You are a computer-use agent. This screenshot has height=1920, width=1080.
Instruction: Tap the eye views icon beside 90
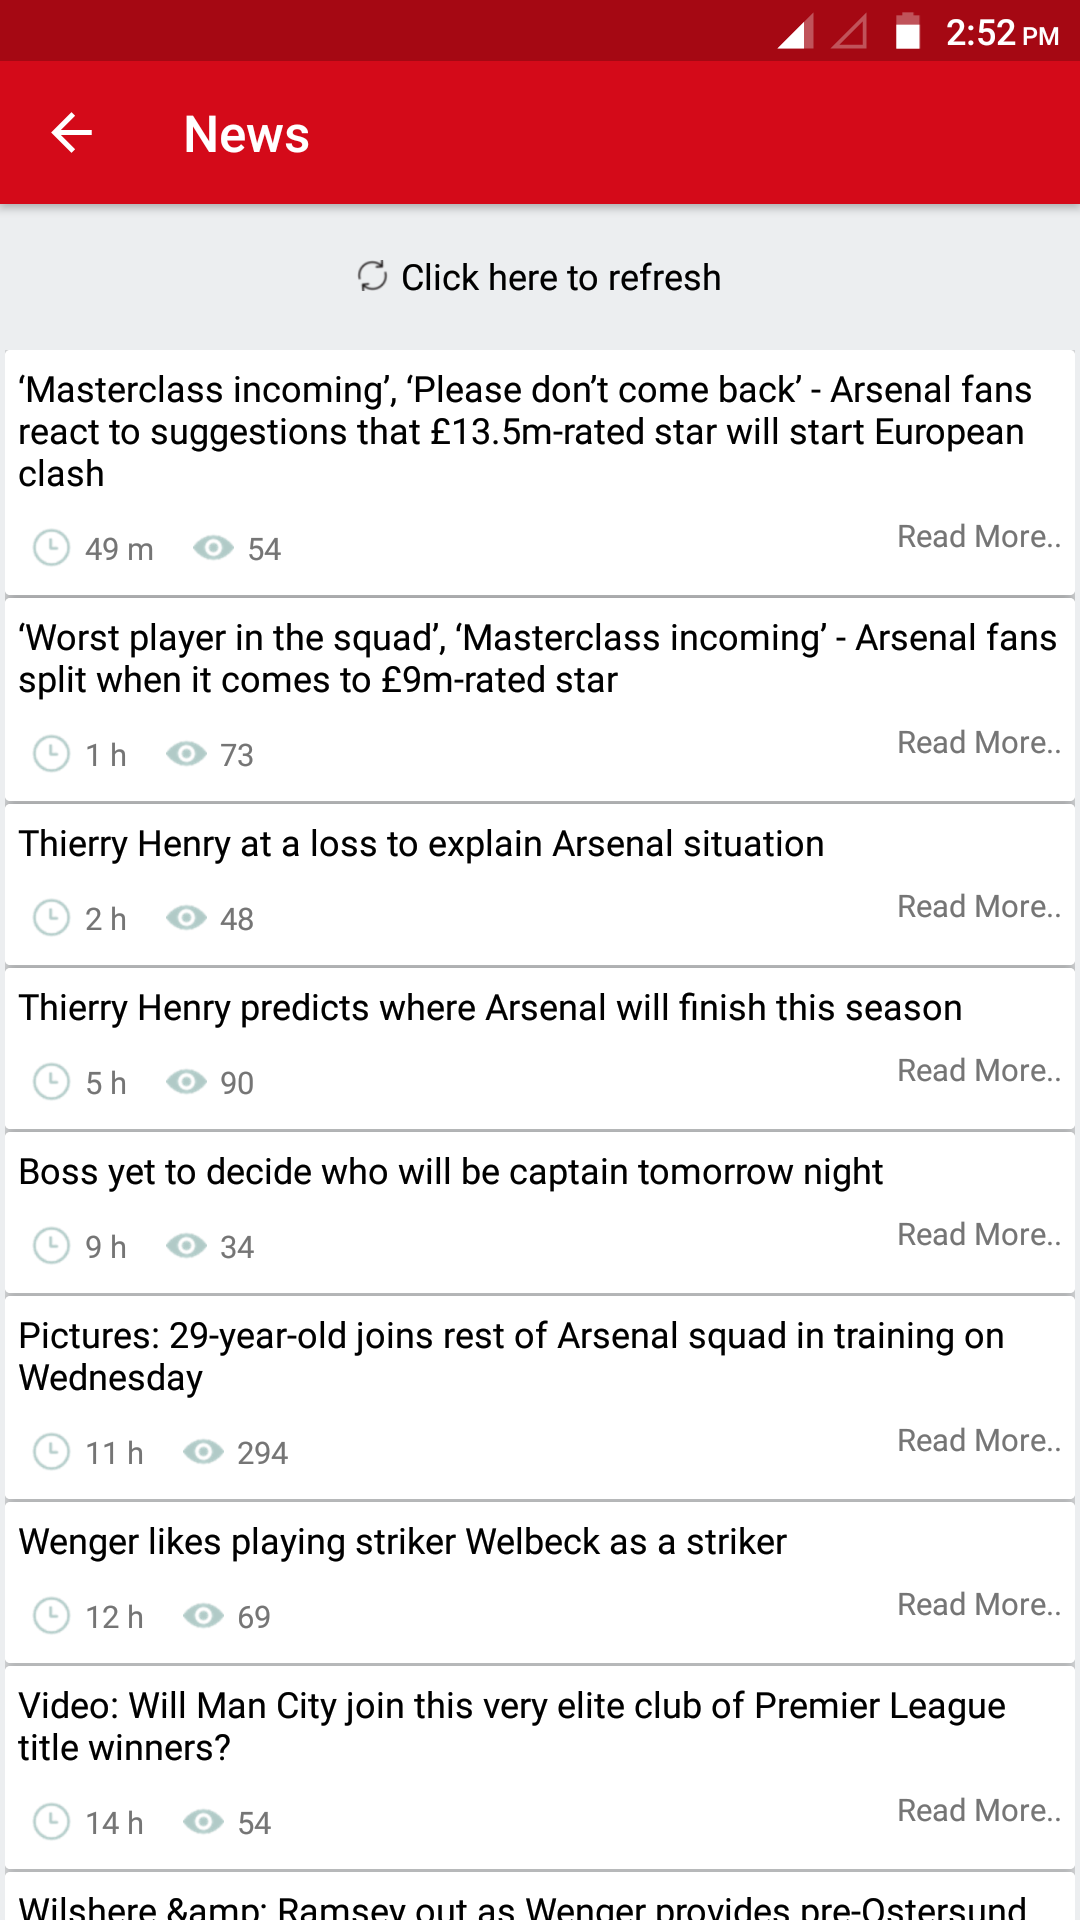tap(186, 1082)
